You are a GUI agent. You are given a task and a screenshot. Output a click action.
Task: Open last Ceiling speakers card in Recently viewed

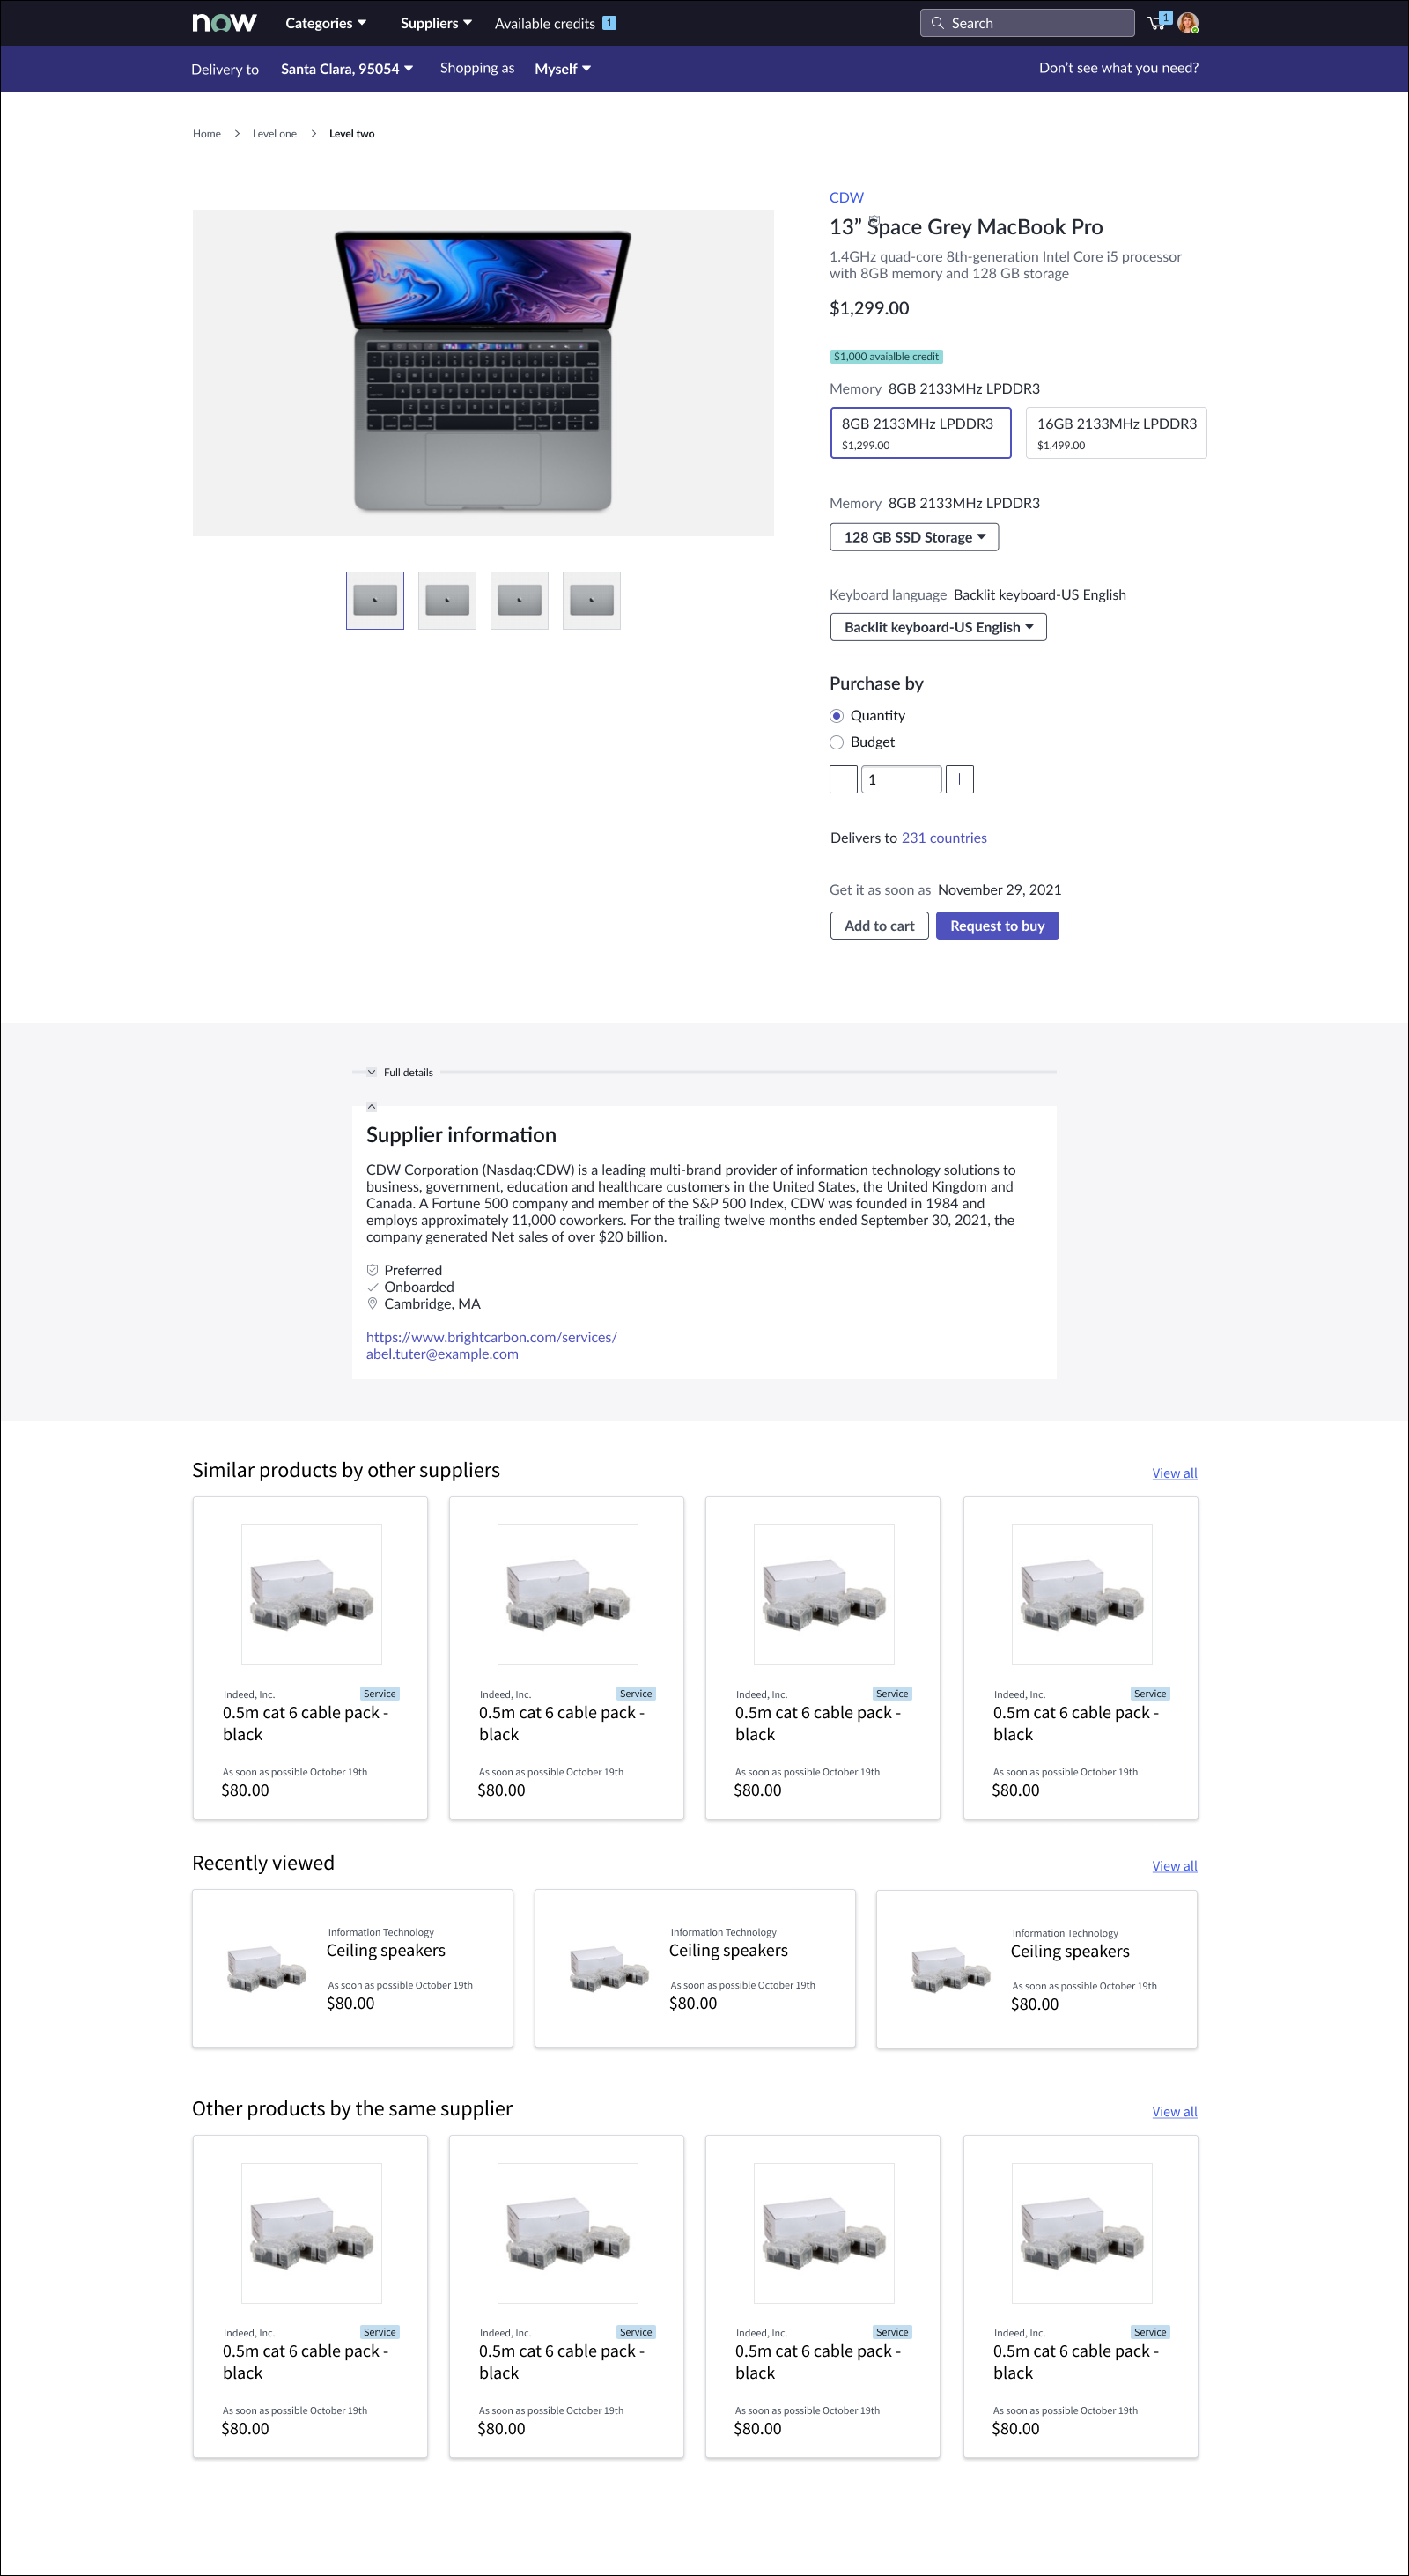(1037, 1968)
